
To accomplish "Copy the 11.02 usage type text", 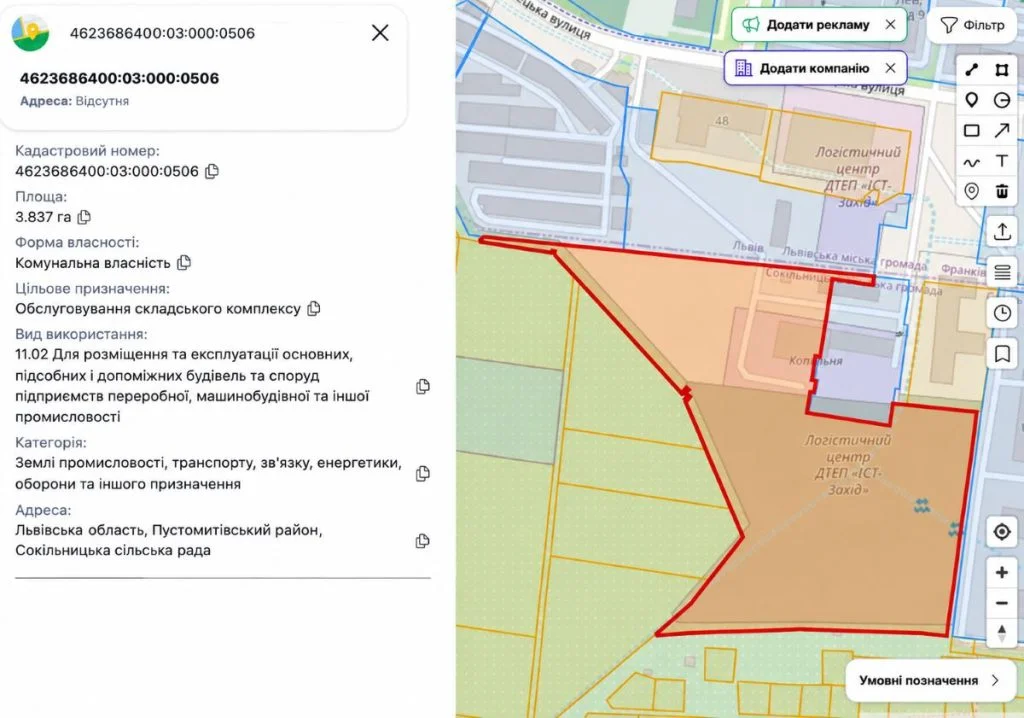I will click(423, 386).
